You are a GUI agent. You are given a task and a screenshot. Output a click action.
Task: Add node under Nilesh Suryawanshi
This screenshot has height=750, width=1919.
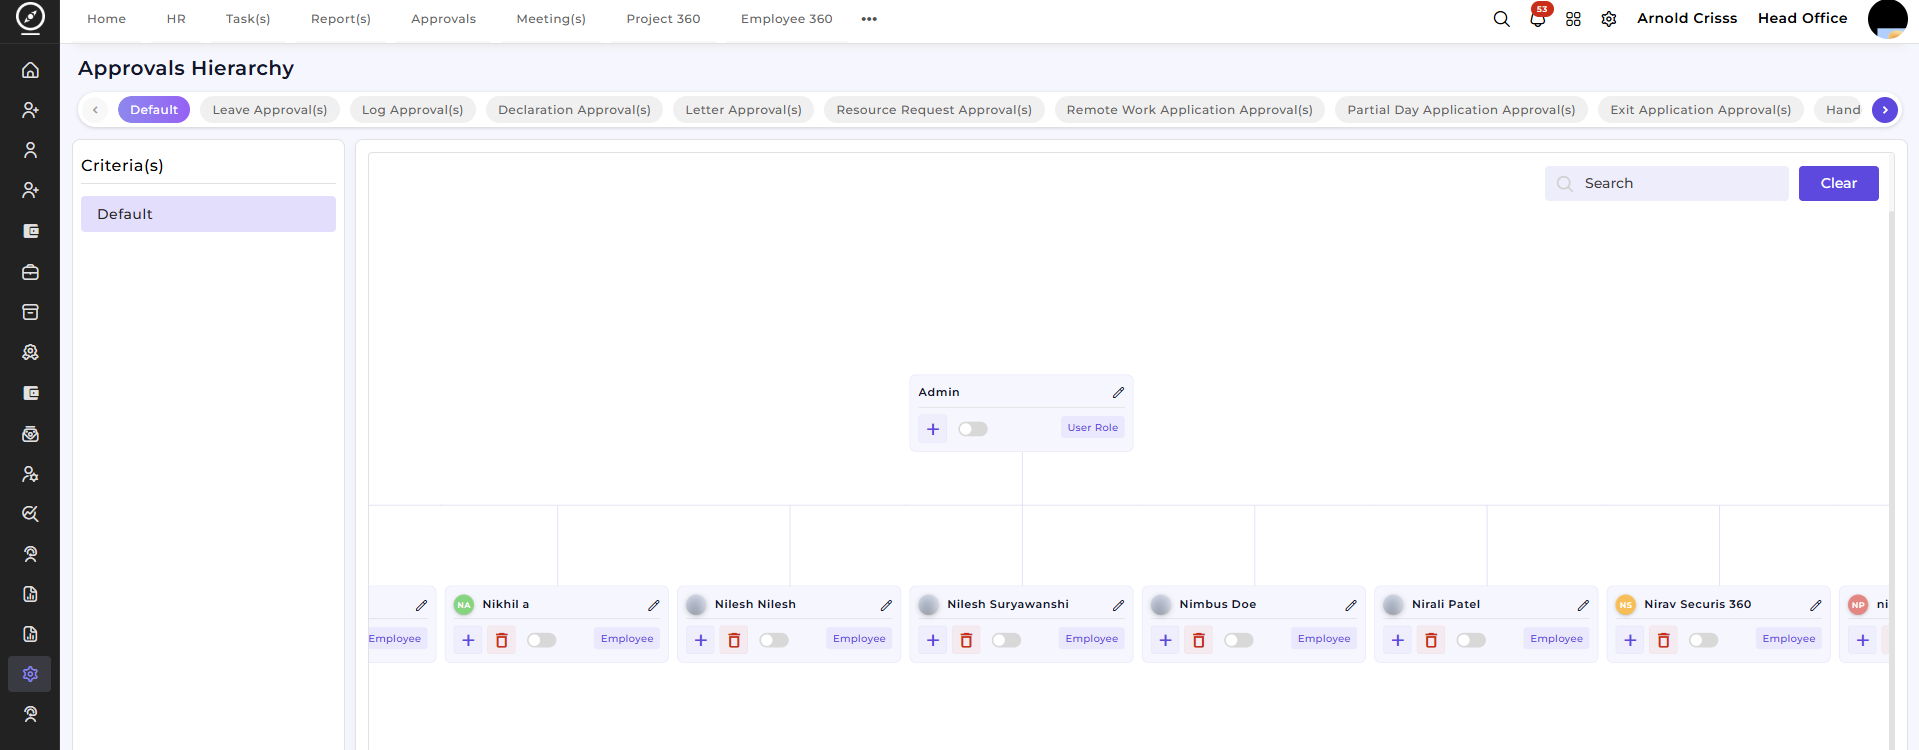[x=933, y=640]
